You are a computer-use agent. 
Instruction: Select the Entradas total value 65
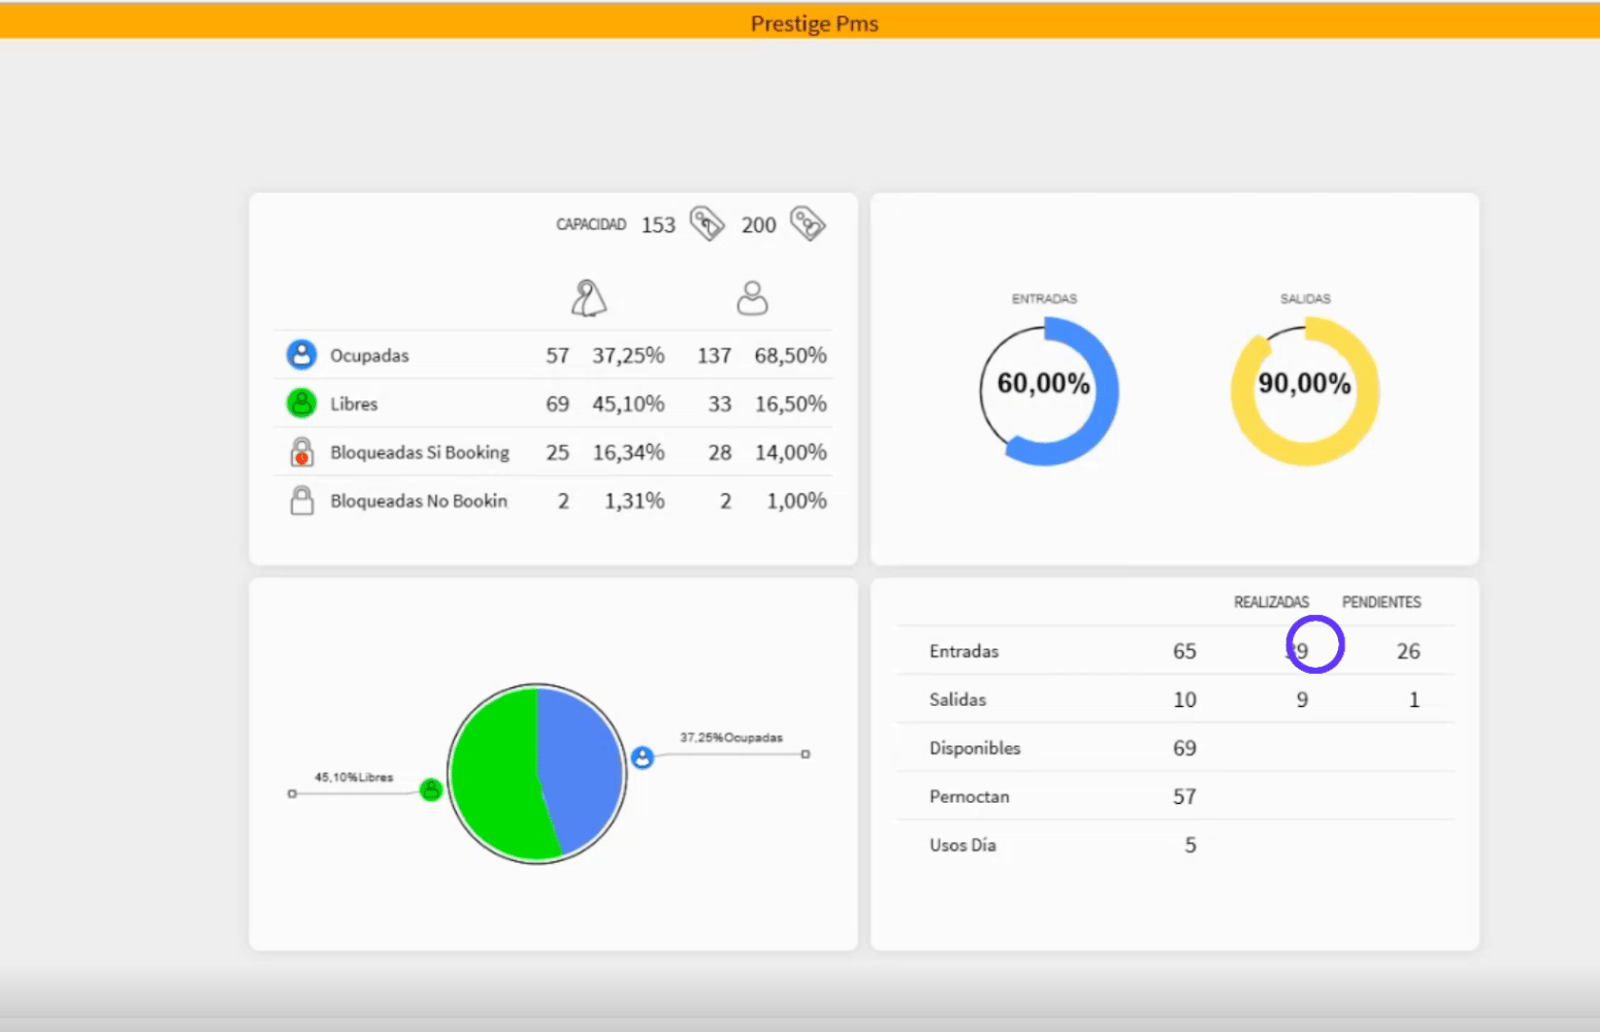(1184, 652)
